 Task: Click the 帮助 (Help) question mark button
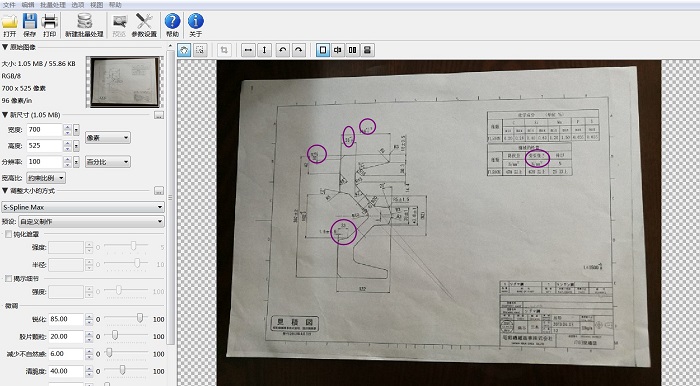pos(172,25)
